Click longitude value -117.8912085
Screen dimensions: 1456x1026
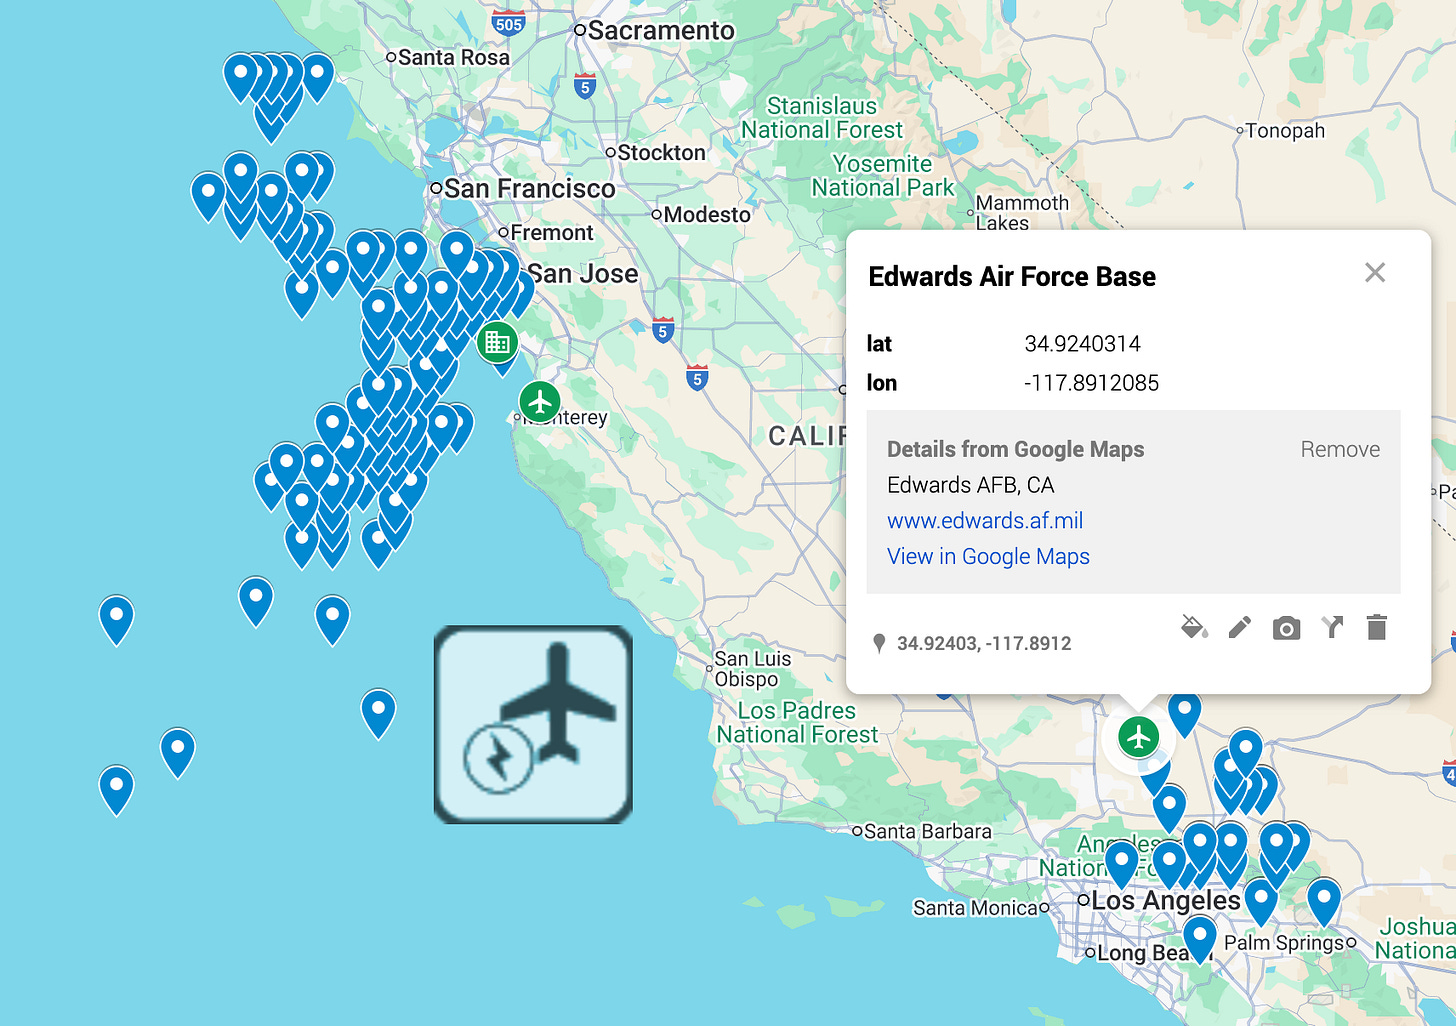point(1091,383)
